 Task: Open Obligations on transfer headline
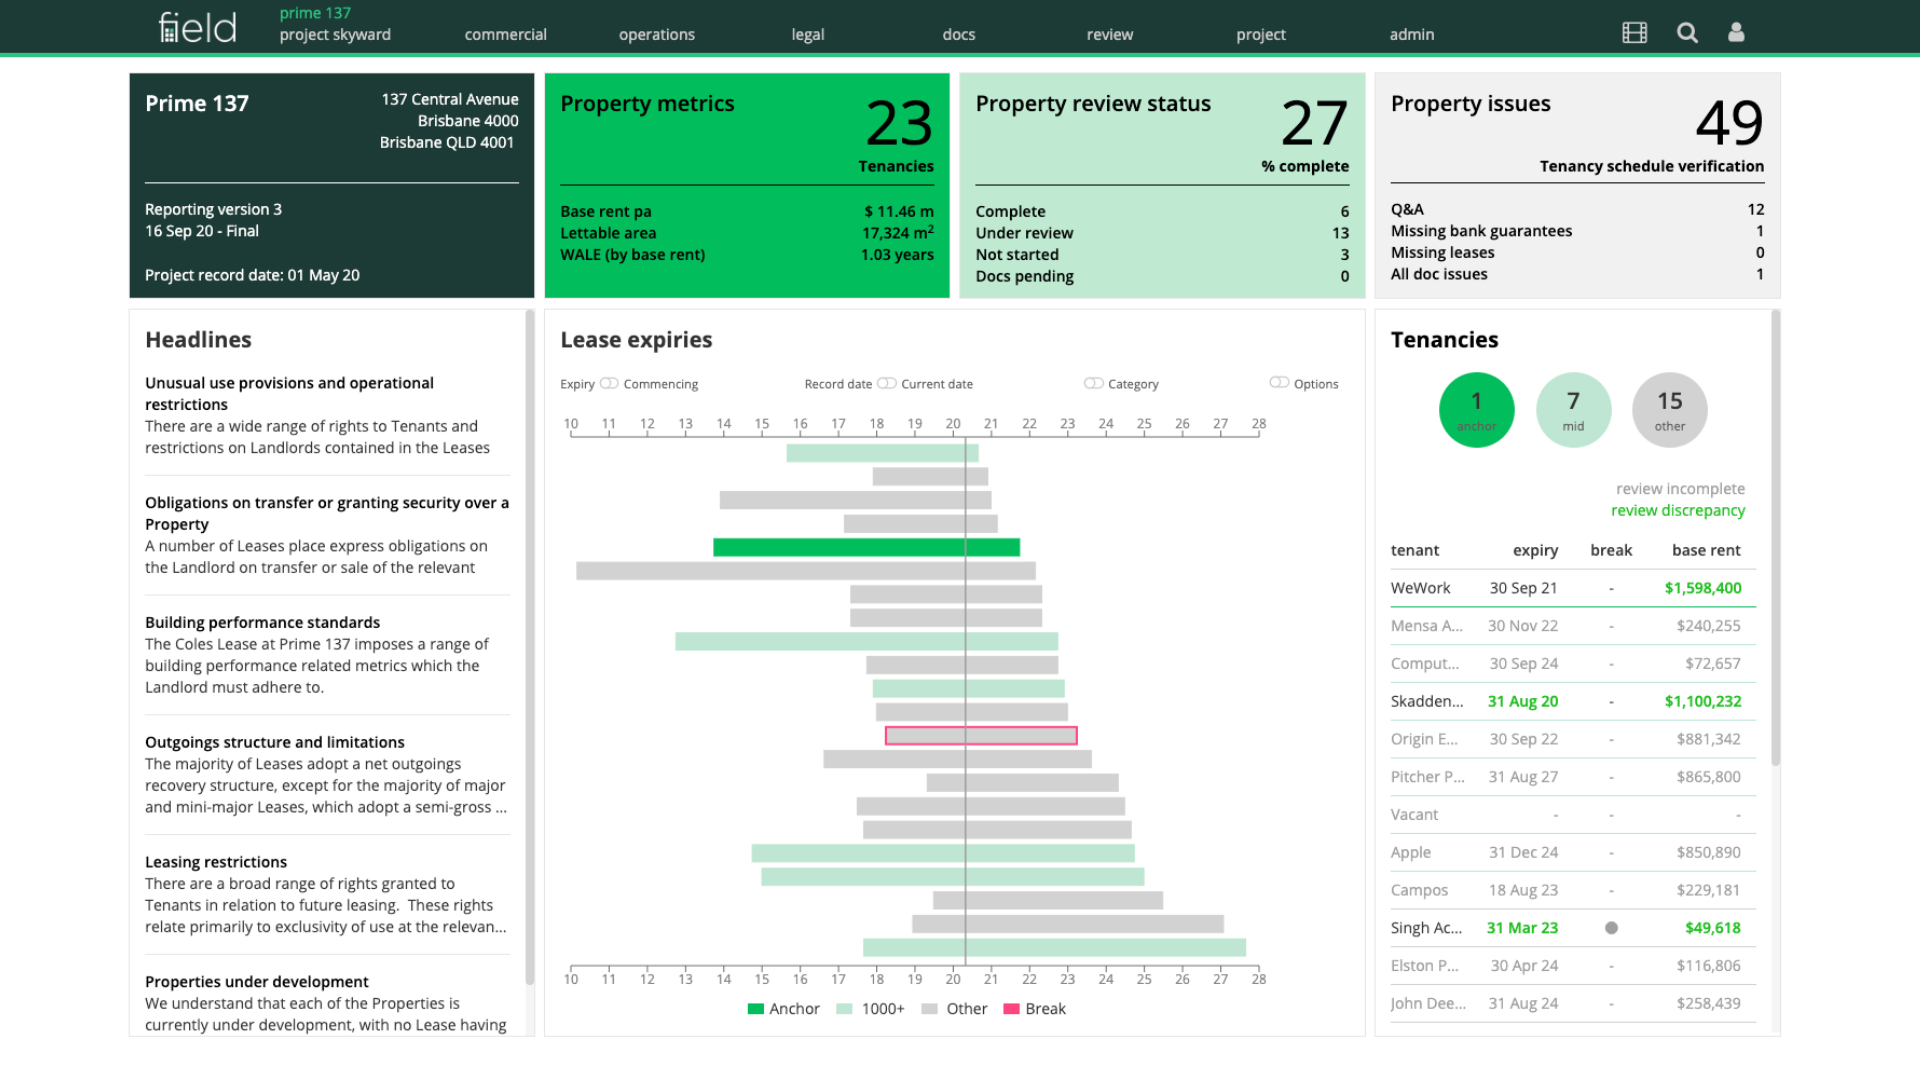(x=326, y=535)
